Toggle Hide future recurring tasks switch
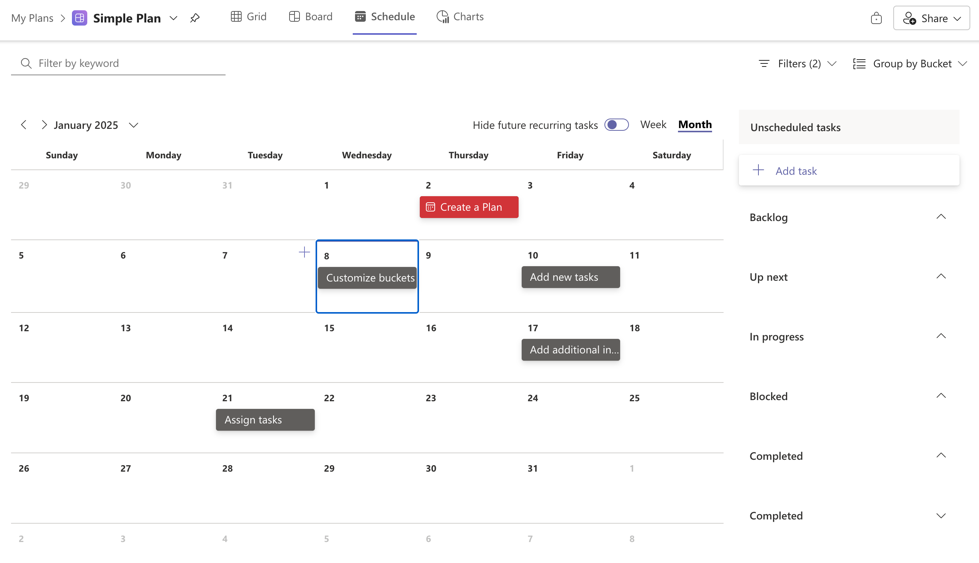979x563 pixels. (616, 125)
